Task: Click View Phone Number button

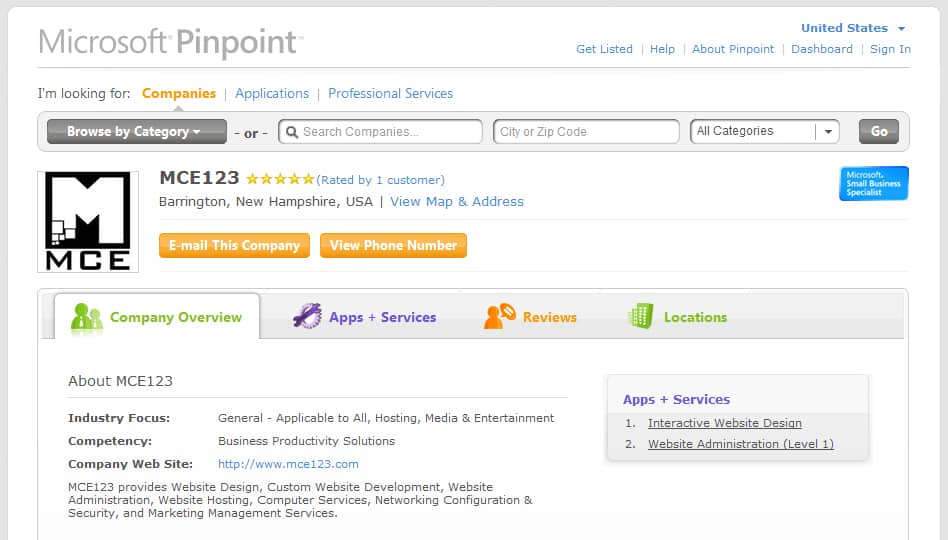Action: pyautogui.click(x=394, y=246)
